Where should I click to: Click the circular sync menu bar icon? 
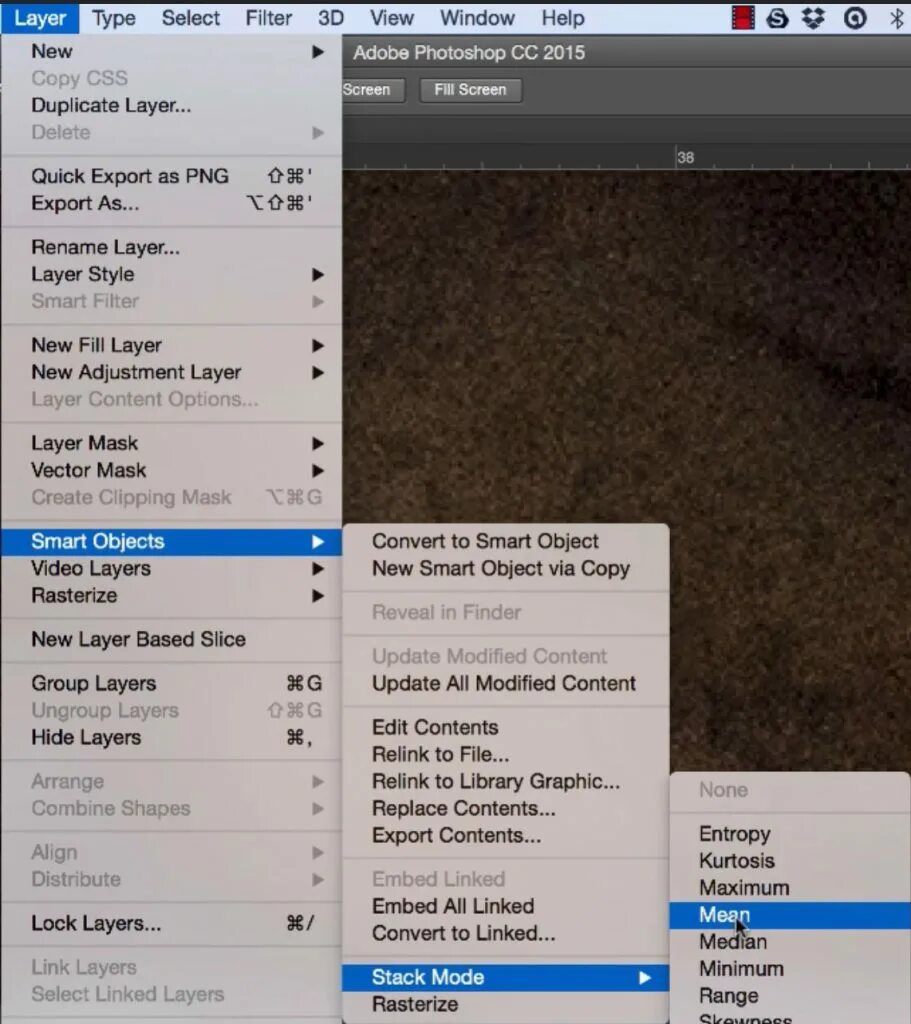click(855, 18)
